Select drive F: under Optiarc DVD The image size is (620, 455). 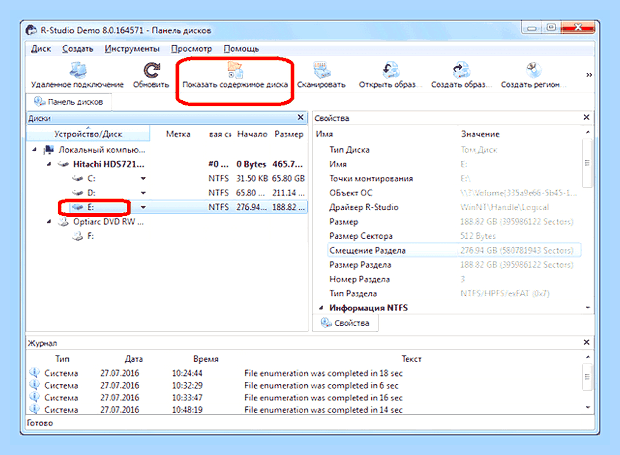pos(91,236)
